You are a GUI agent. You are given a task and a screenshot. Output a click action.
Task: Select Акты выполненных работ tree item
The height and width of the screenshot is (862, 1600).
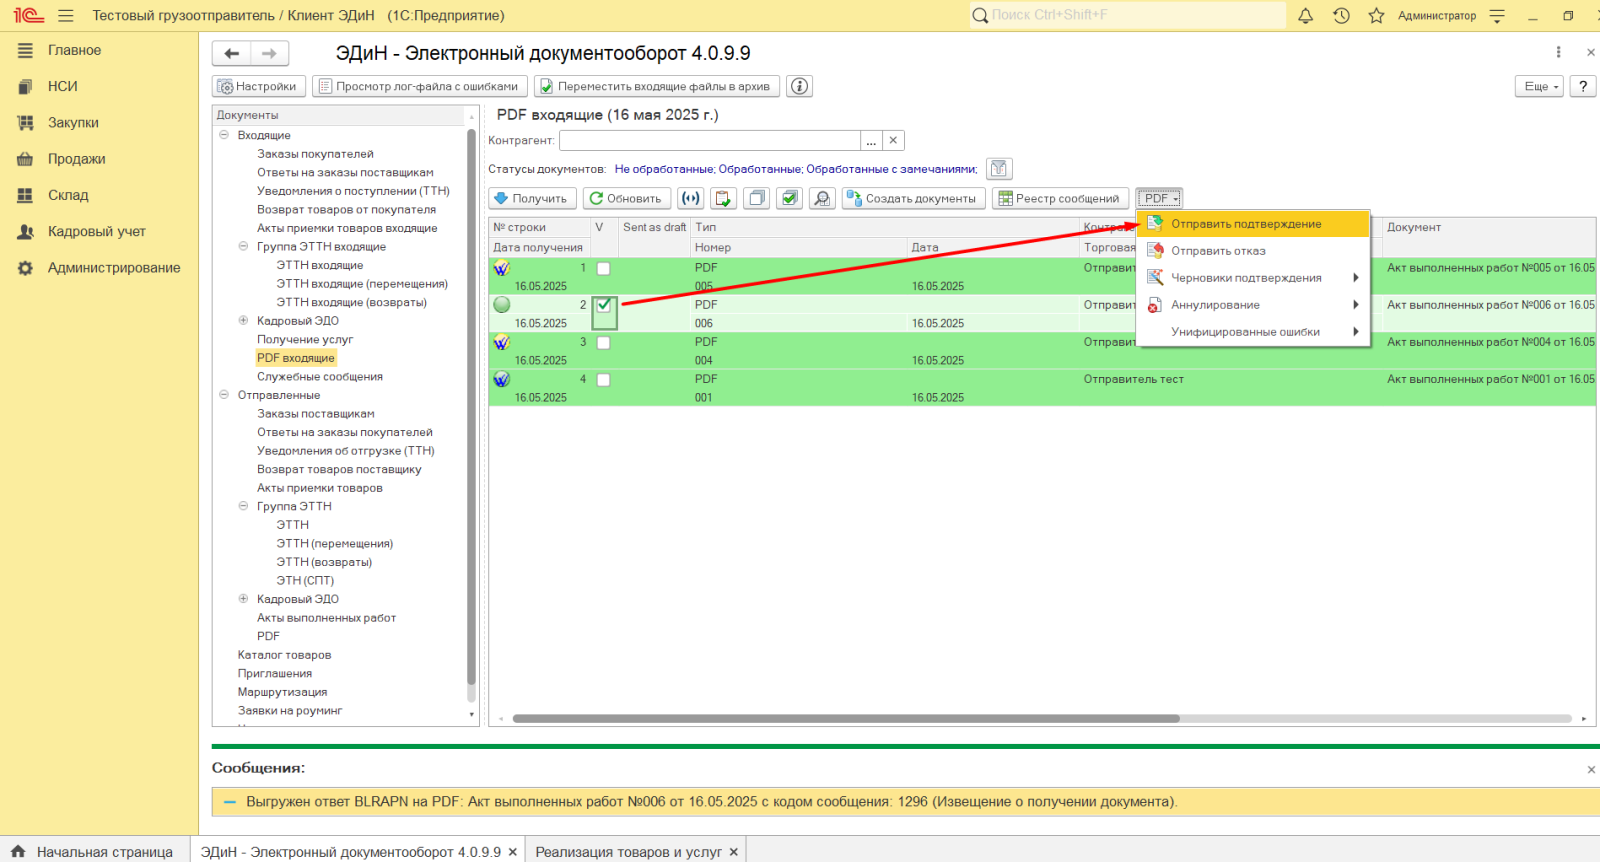click(326, 618)
